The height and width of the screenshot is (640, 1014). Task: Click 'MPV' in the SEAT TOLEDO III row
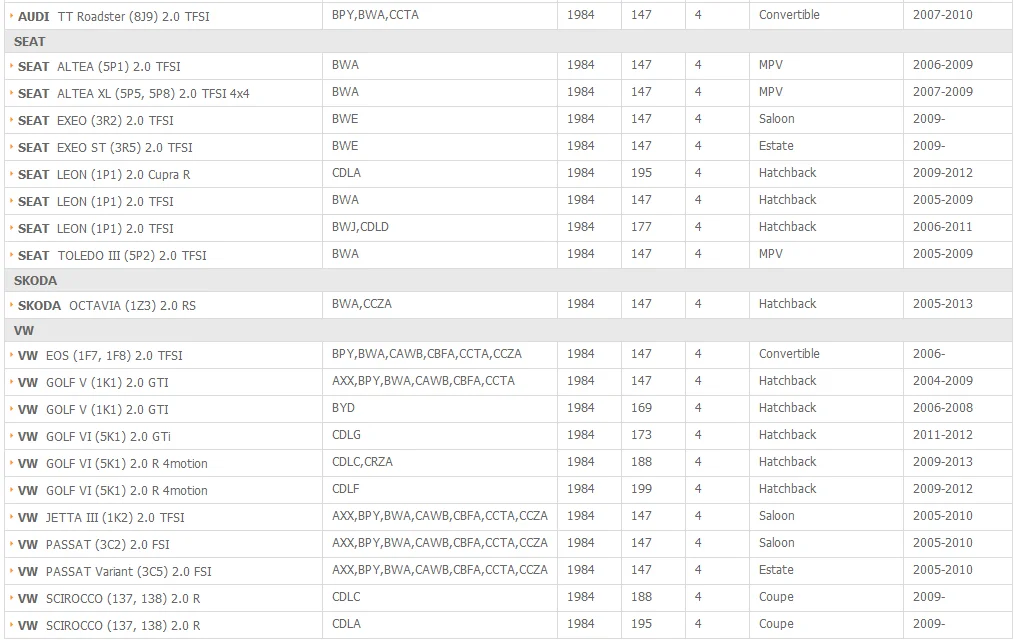771,254
